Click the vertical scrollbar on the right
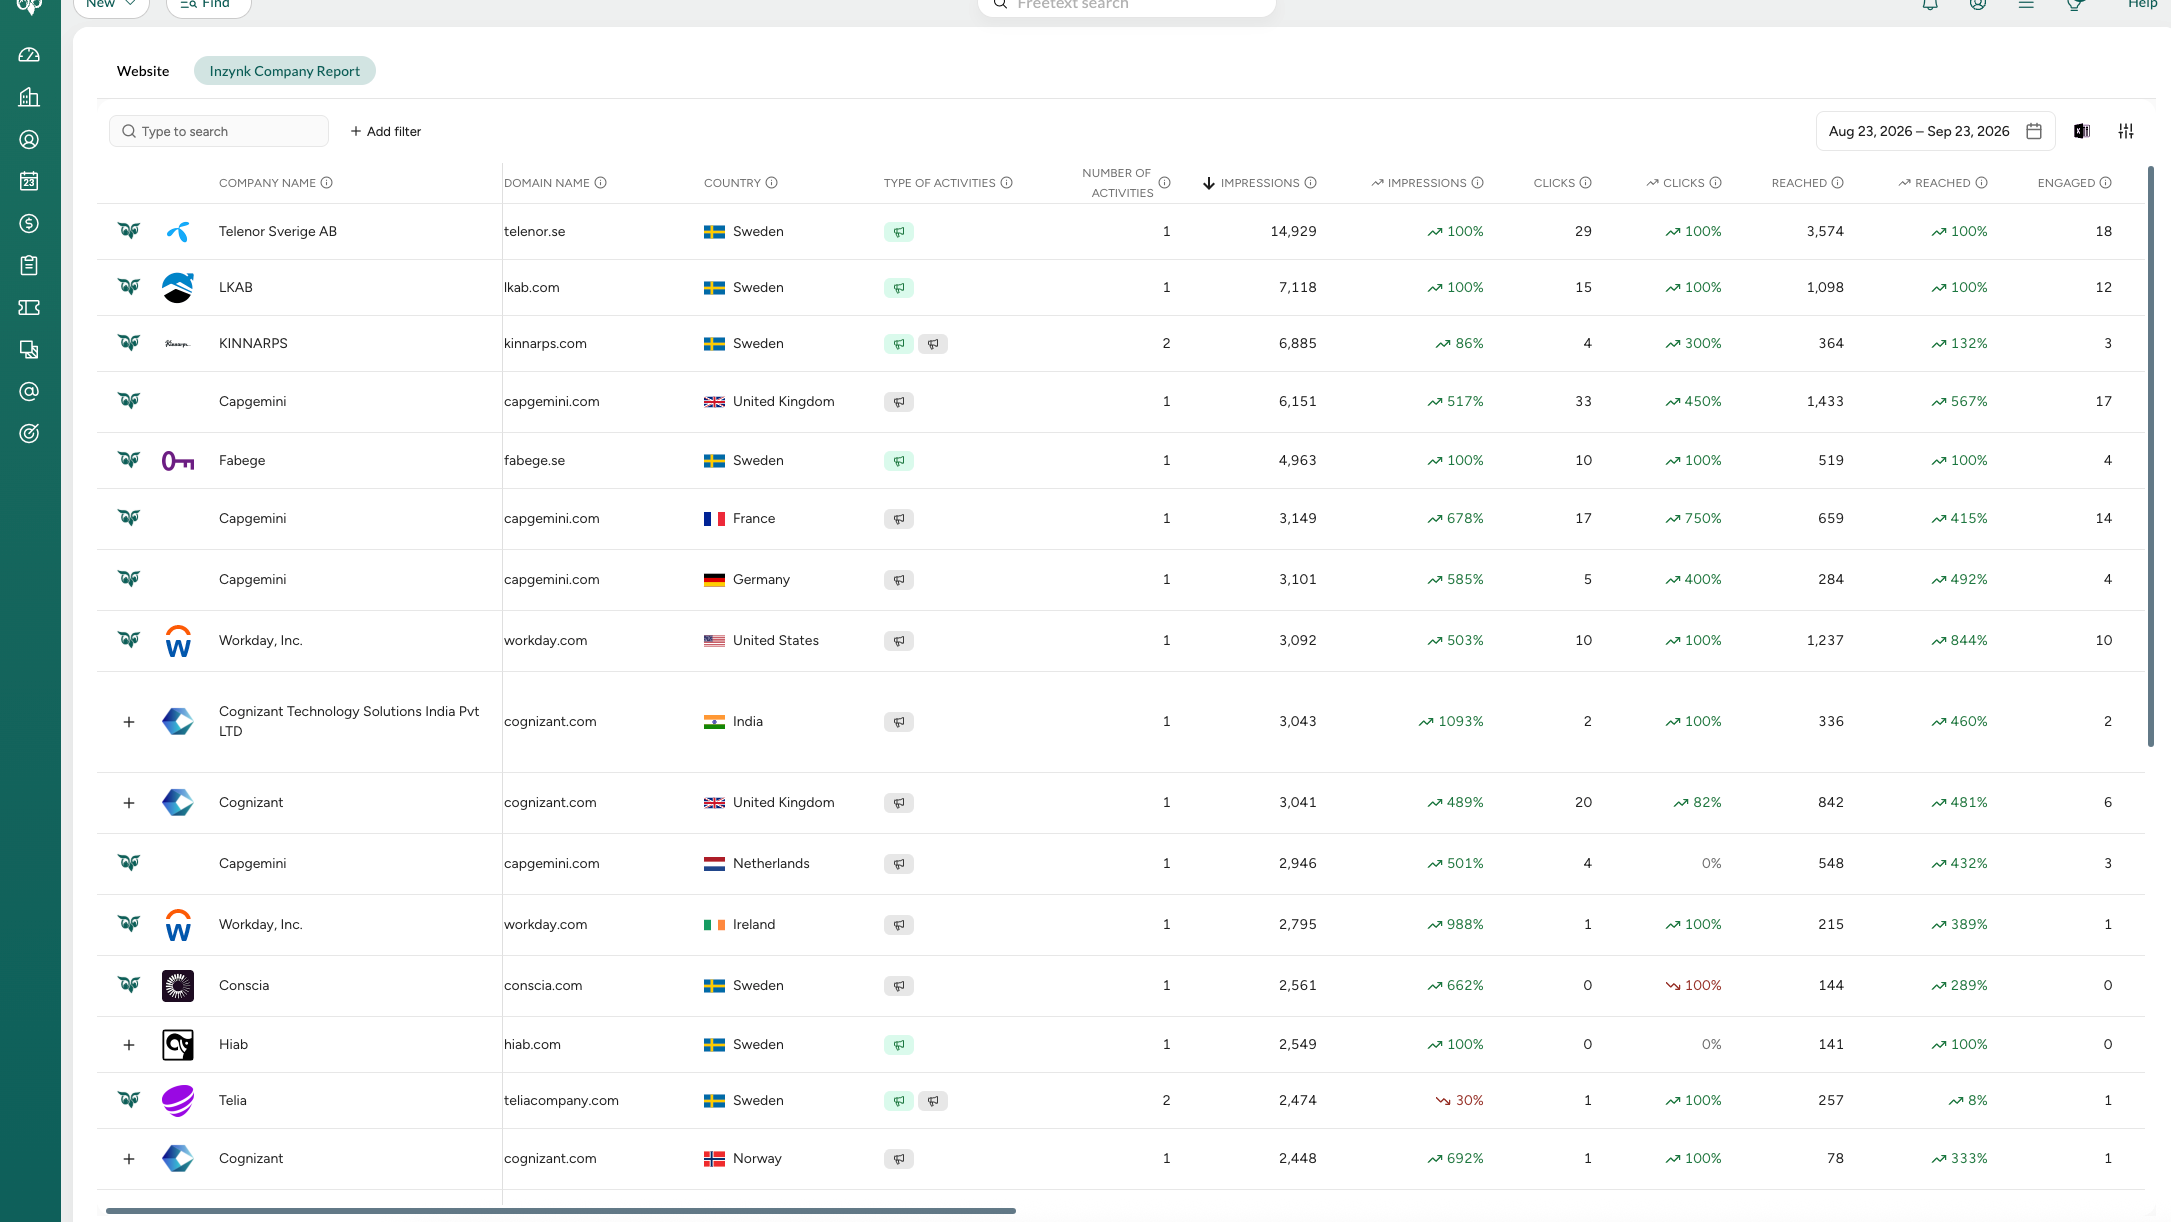The height and width of the screenshot is (1222, 2171). point(2150,455)
